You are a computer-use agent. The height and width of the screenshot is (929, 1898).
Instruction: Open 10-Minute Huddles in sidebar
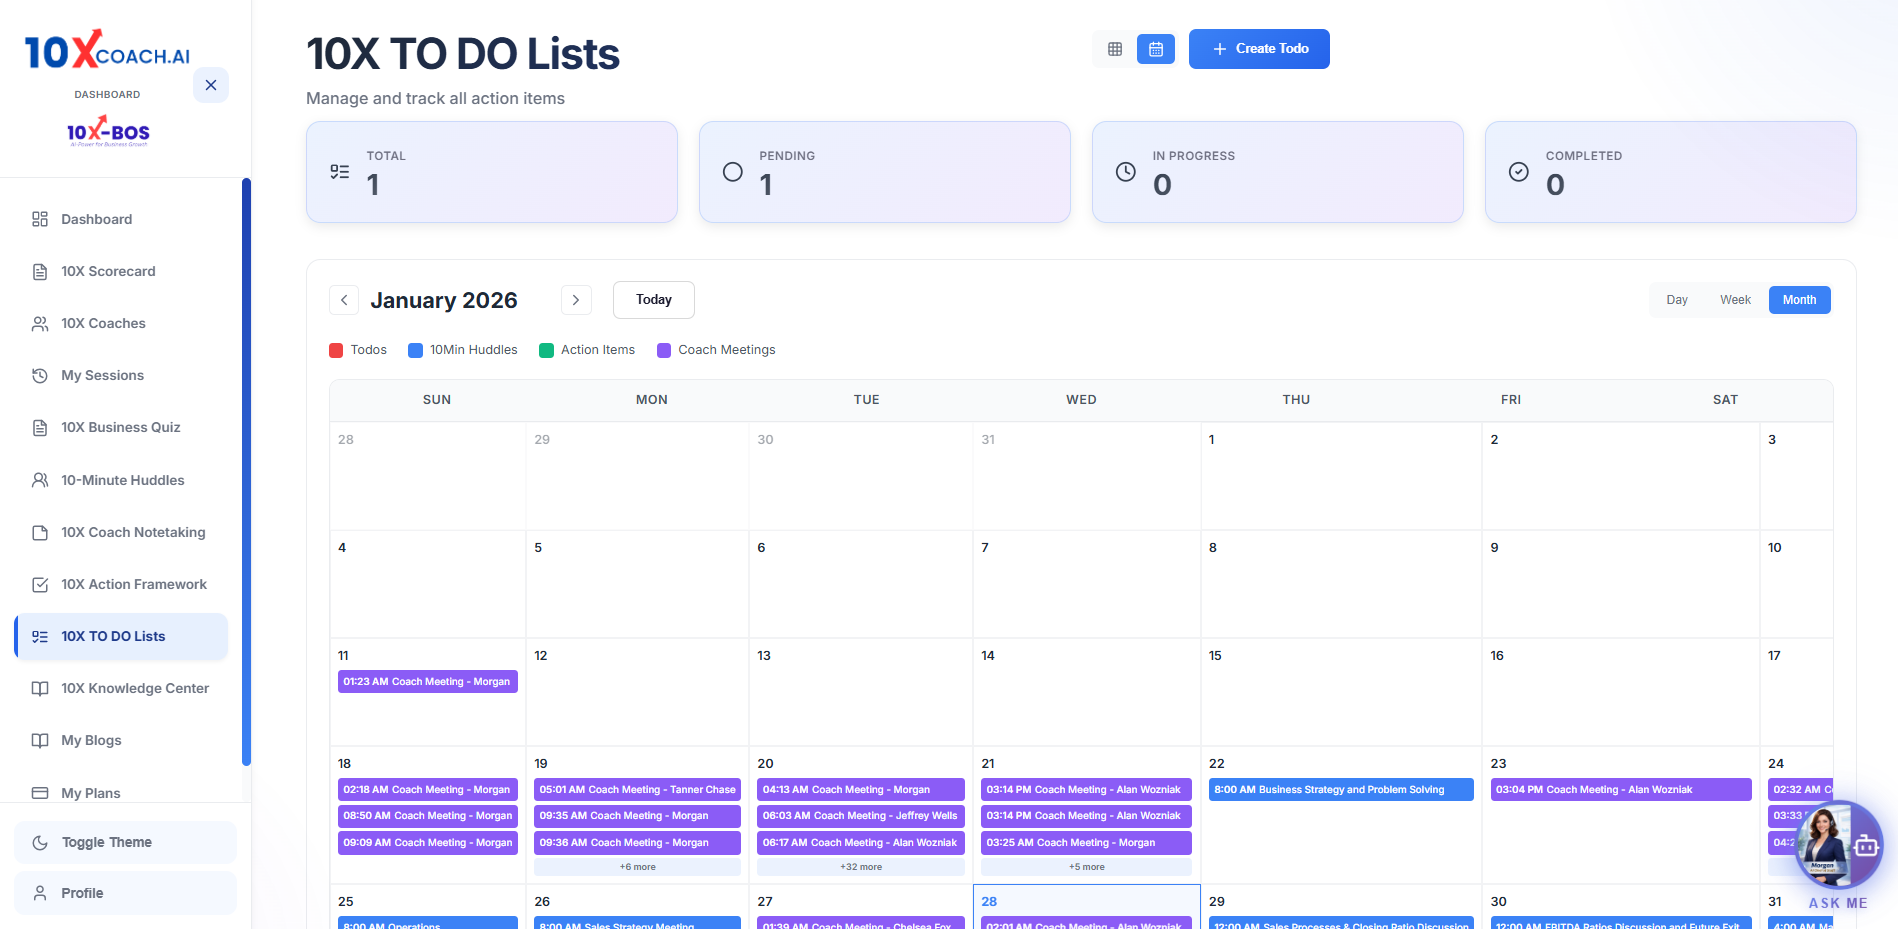(x=122, y=480)
